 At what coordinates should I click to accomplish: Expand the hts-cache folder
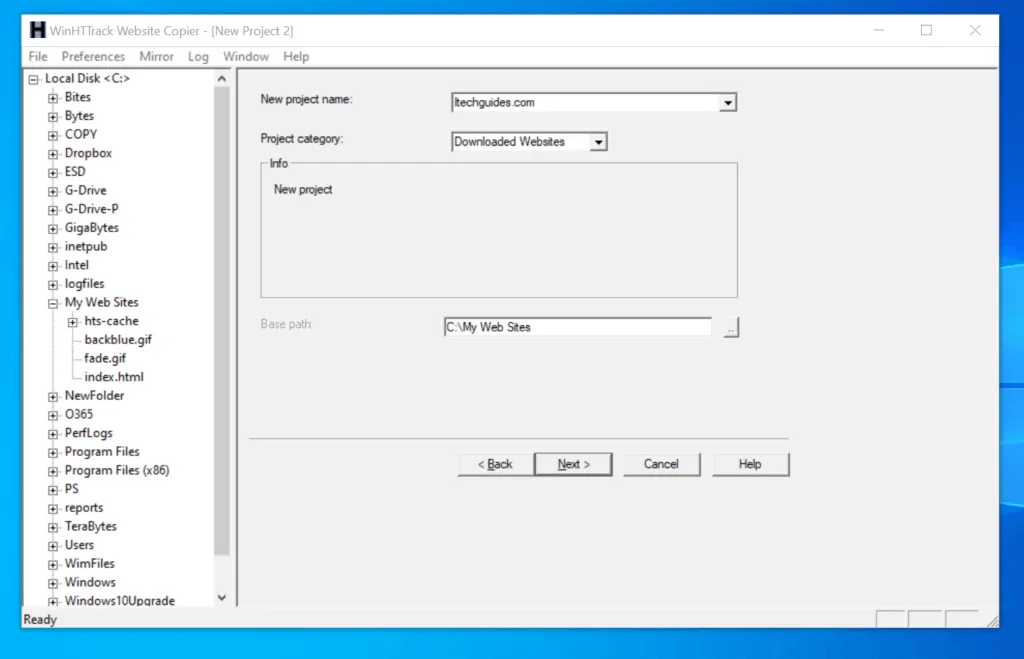tap(72, 322)
